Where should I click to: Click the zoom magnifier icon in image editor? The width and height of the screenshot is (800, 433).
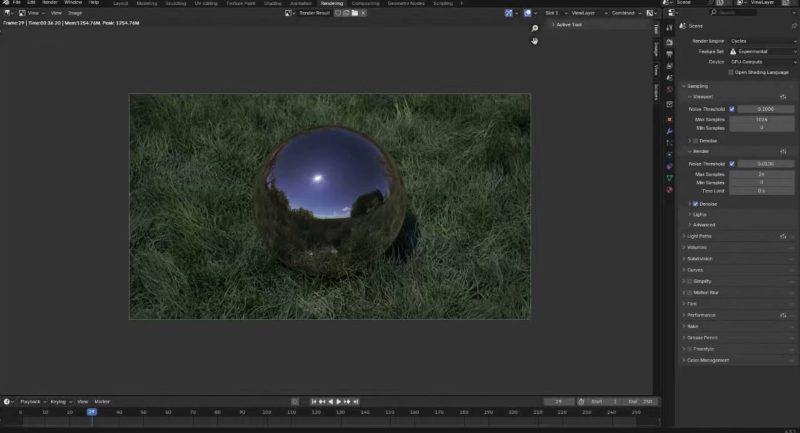[535, 29]
